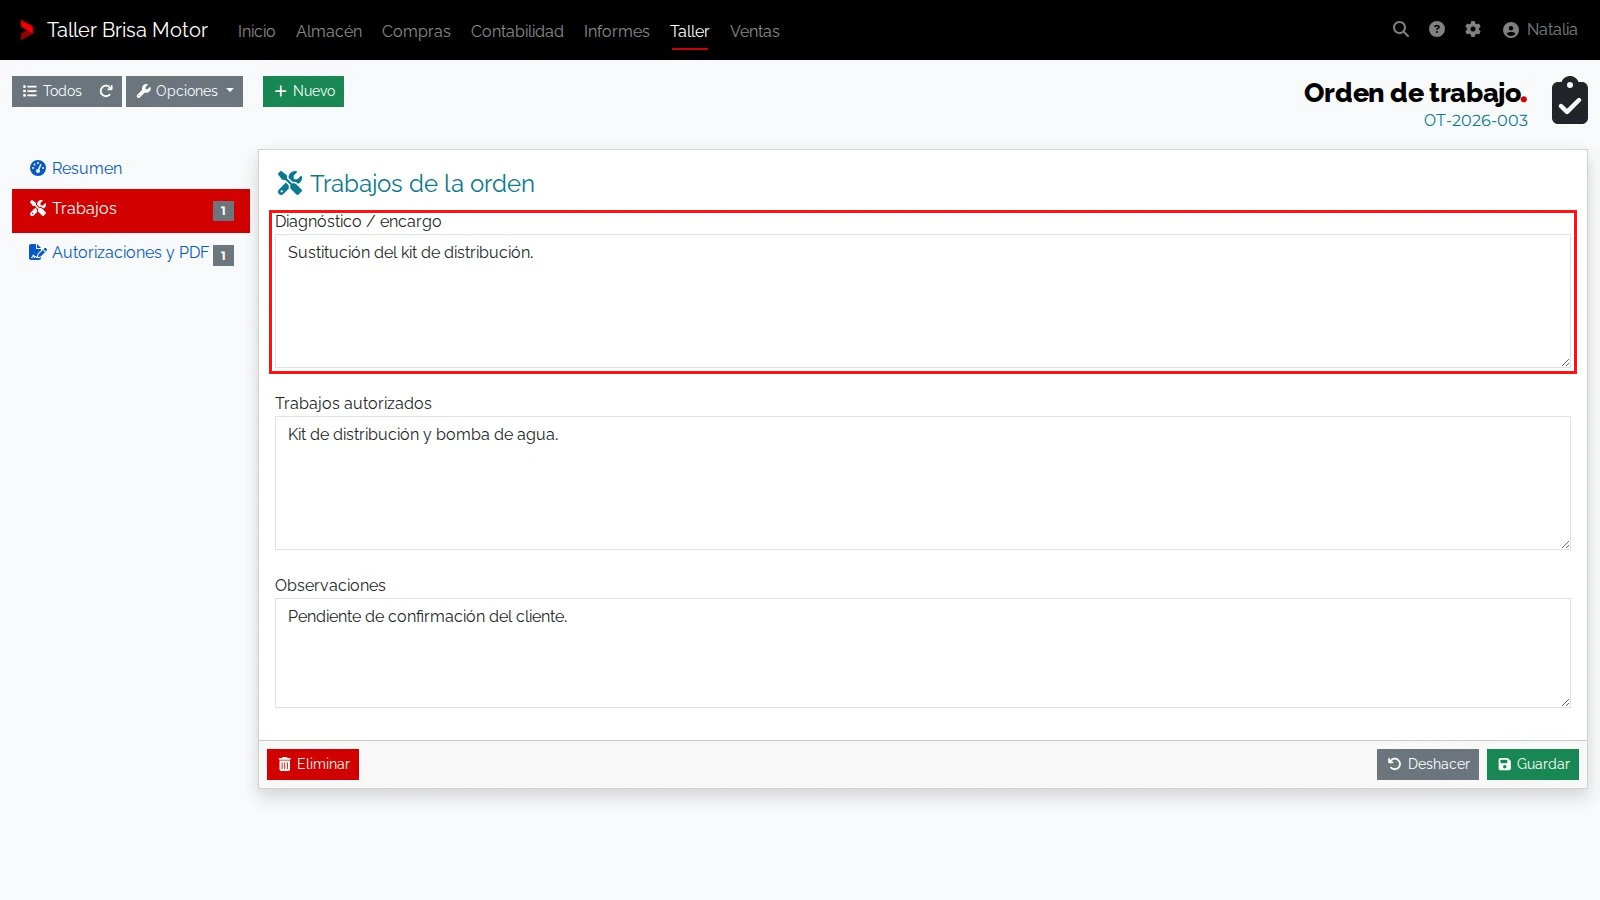Viewport: 1600px width, 900px height.
Task: Focus the Observaciones text area
Action: [x=922, y=653]
